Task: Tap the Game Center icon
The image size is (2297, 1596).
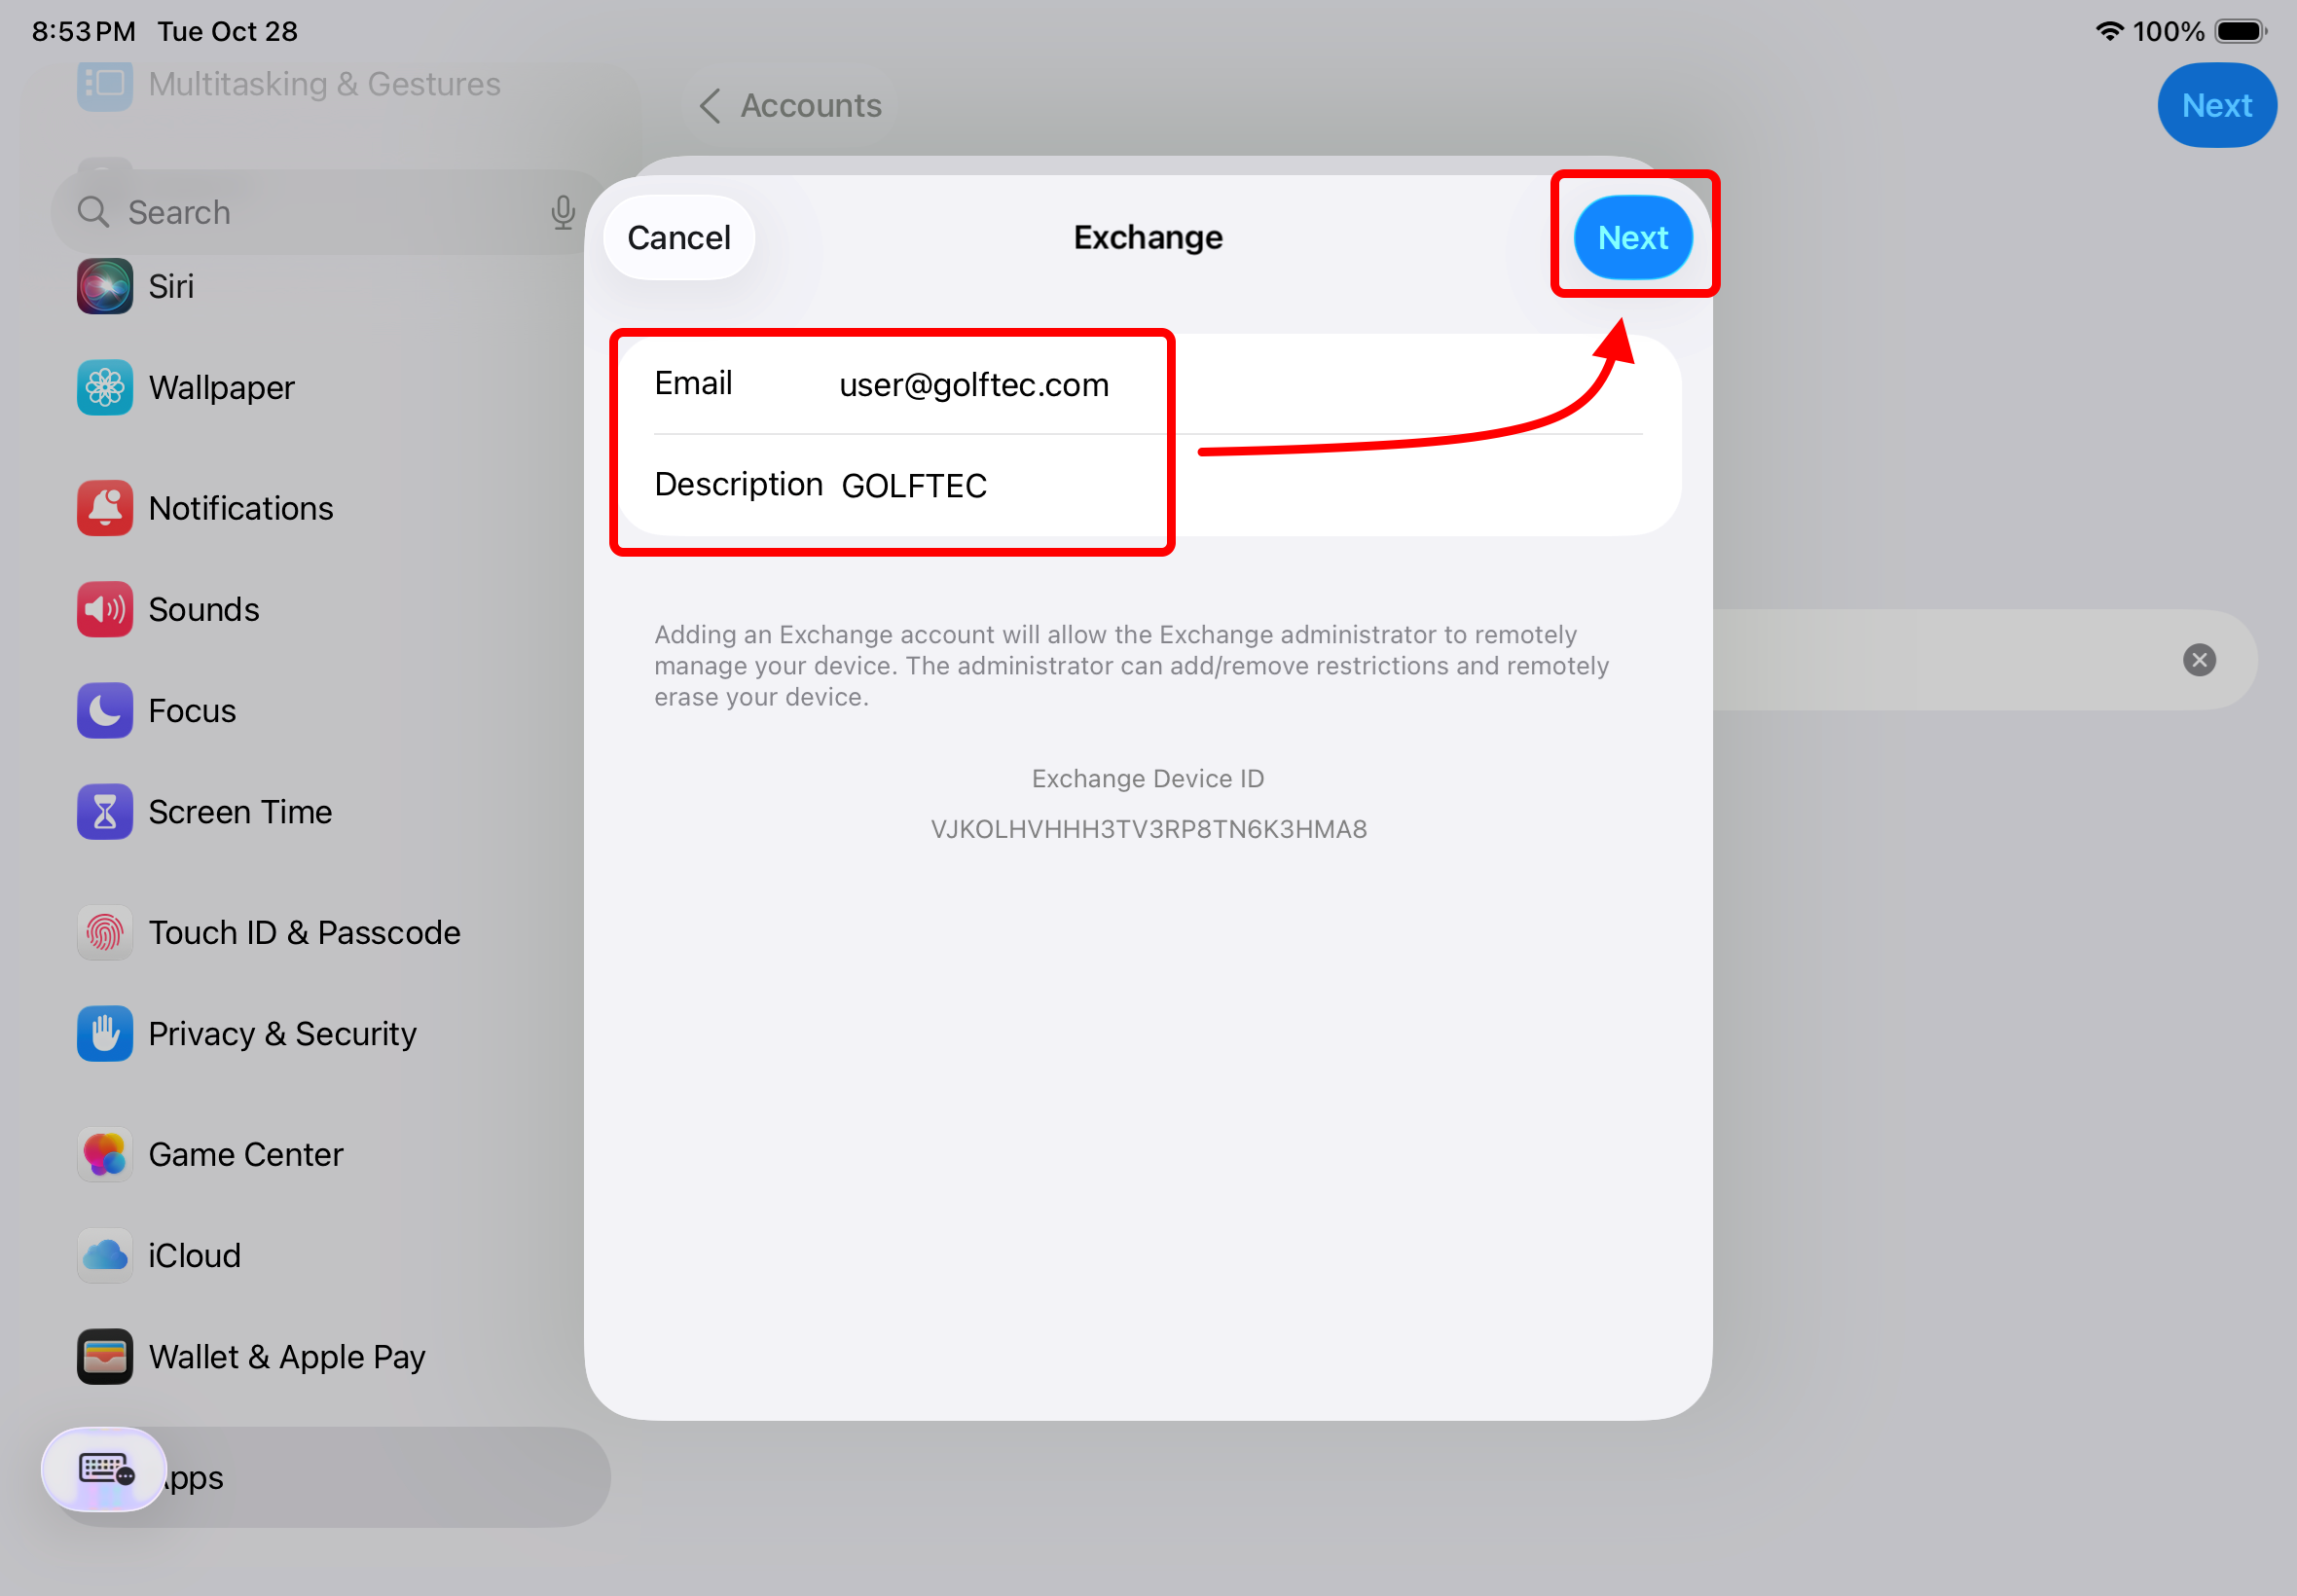Action: (x=104, y=1154)
